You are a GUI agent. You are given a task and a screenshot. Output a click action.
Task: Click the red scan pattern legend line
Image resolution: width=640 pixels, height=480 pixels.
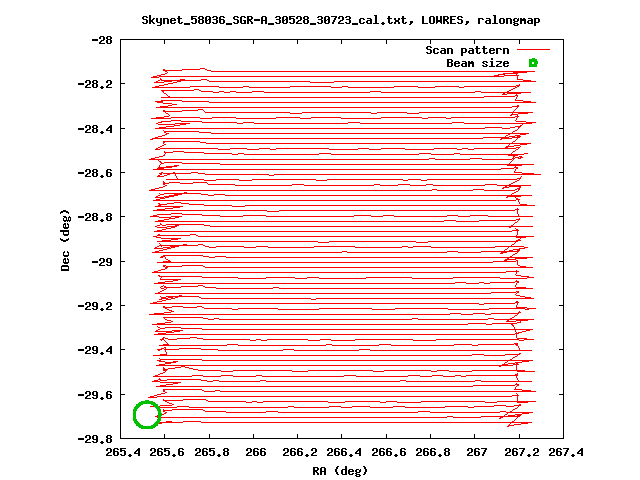[x=533, y=50]
